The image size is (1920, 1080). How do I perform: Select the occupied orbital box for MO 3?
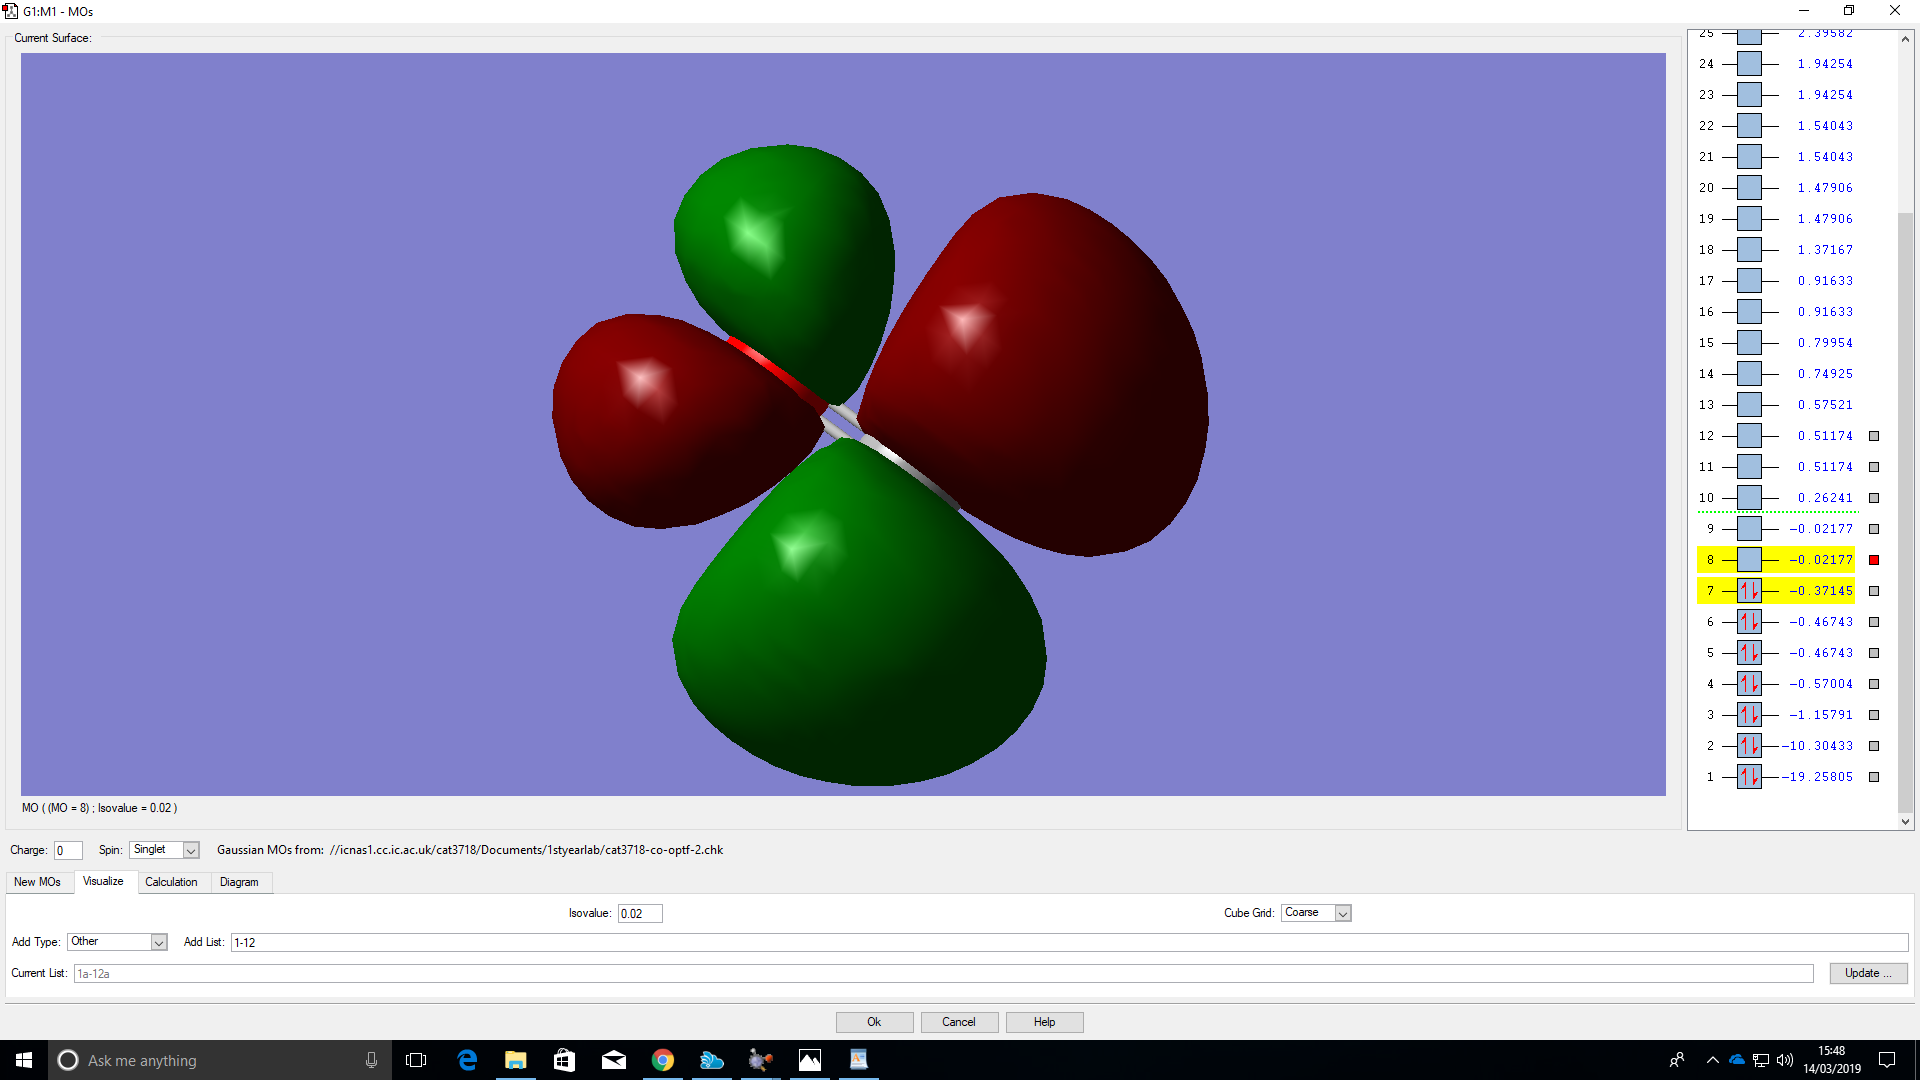click(x=1749, y=715)
